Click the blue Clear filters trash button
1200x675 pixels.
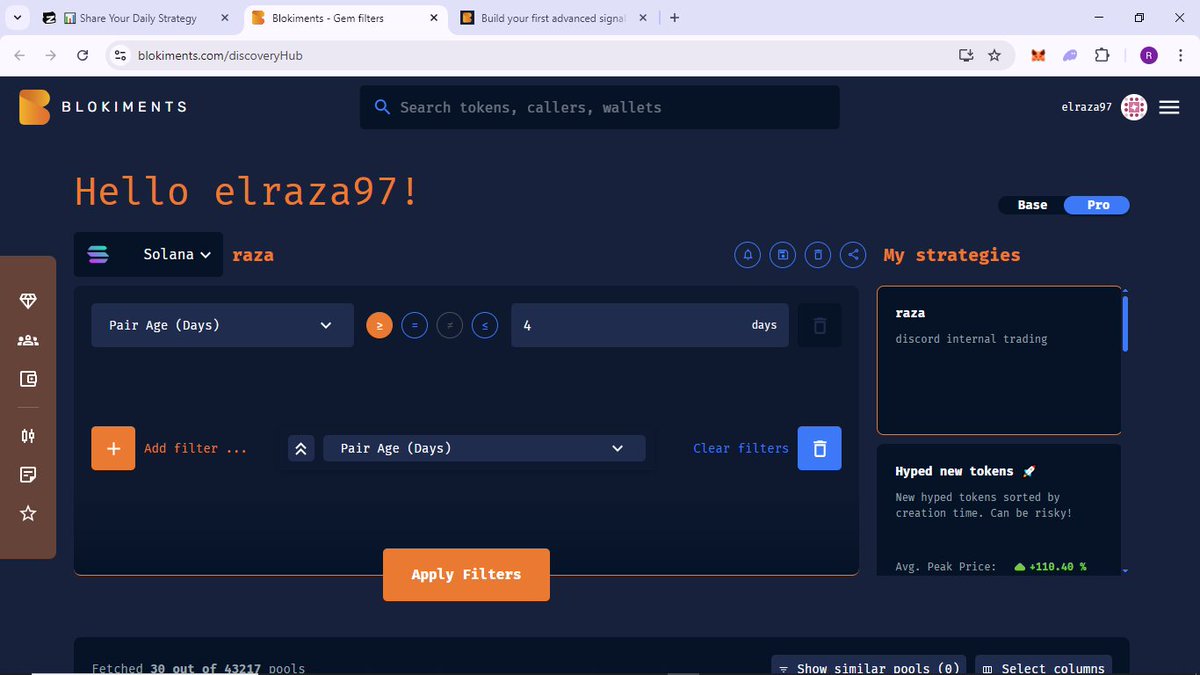coord(819,448)
